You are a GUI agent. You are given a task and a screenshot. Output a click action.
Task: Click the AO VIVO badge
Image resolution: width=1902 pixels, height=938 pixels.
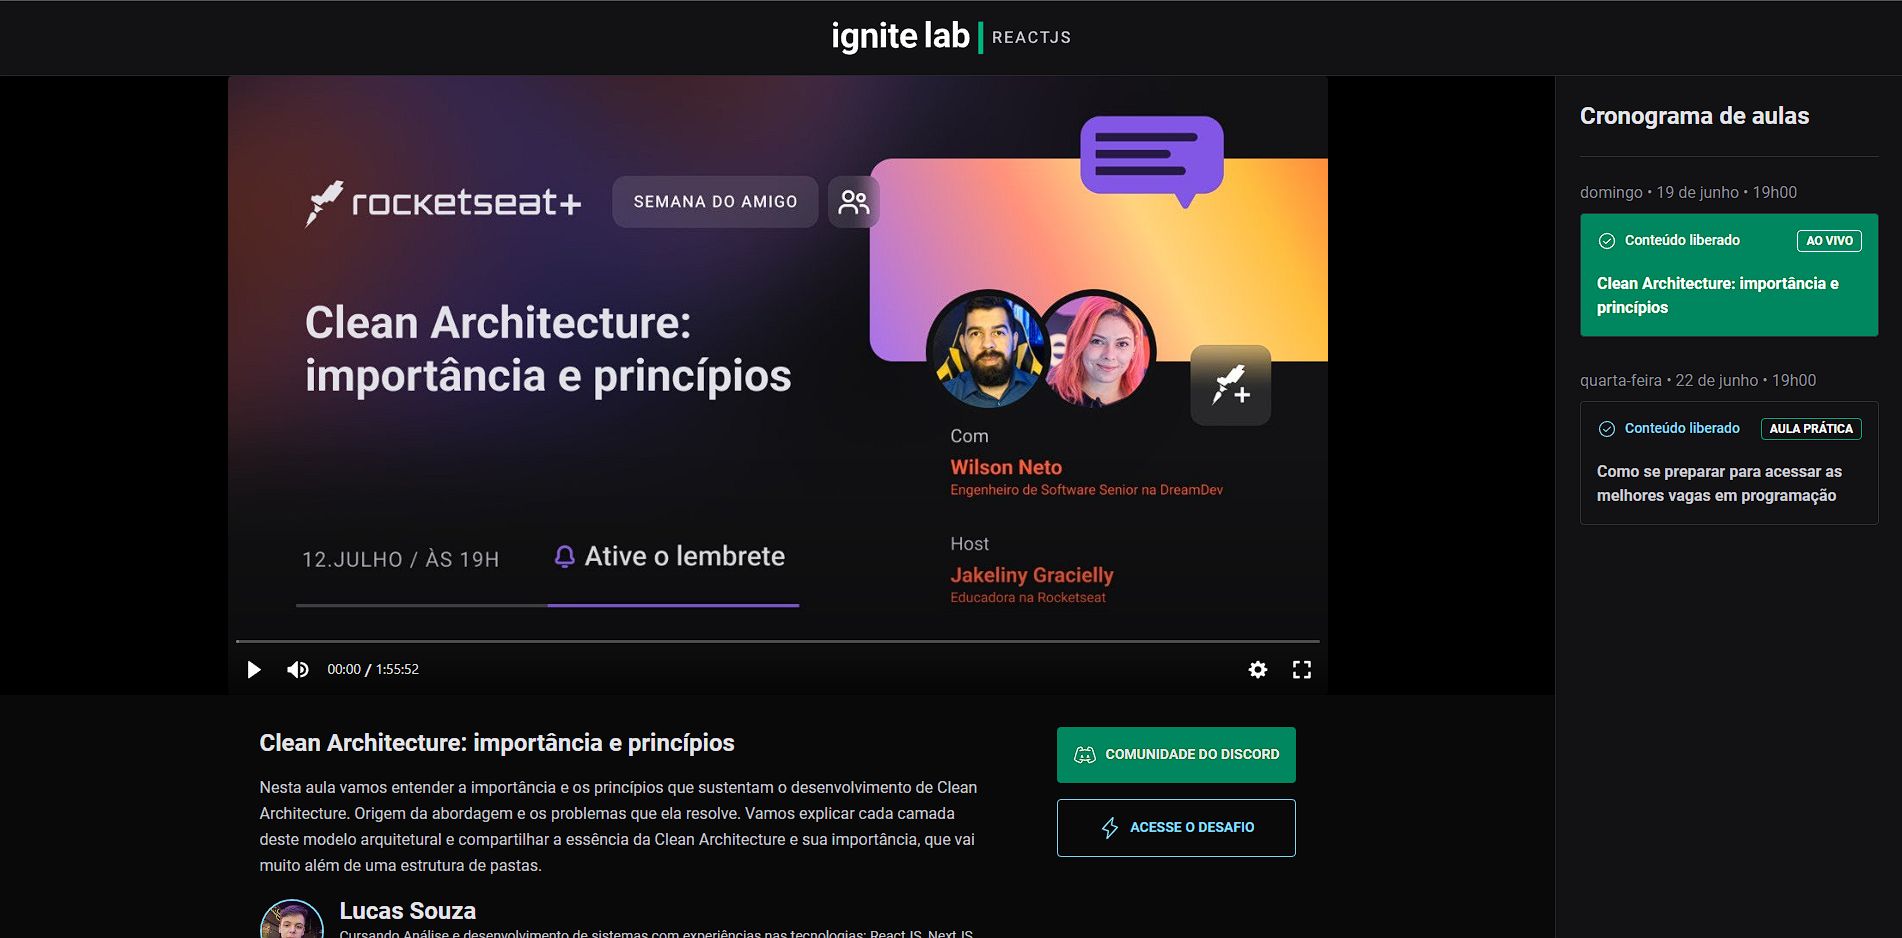point(1829,241)
